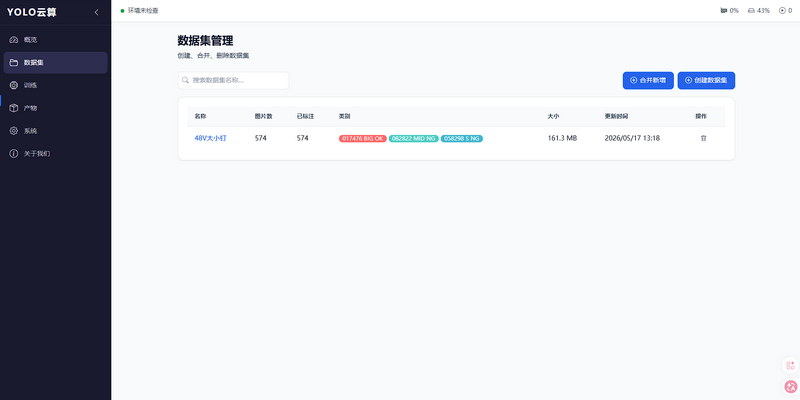Focus the 搜索数据集名称 search box
This screenshot has height=400, width=800.
tap(233, 81)
